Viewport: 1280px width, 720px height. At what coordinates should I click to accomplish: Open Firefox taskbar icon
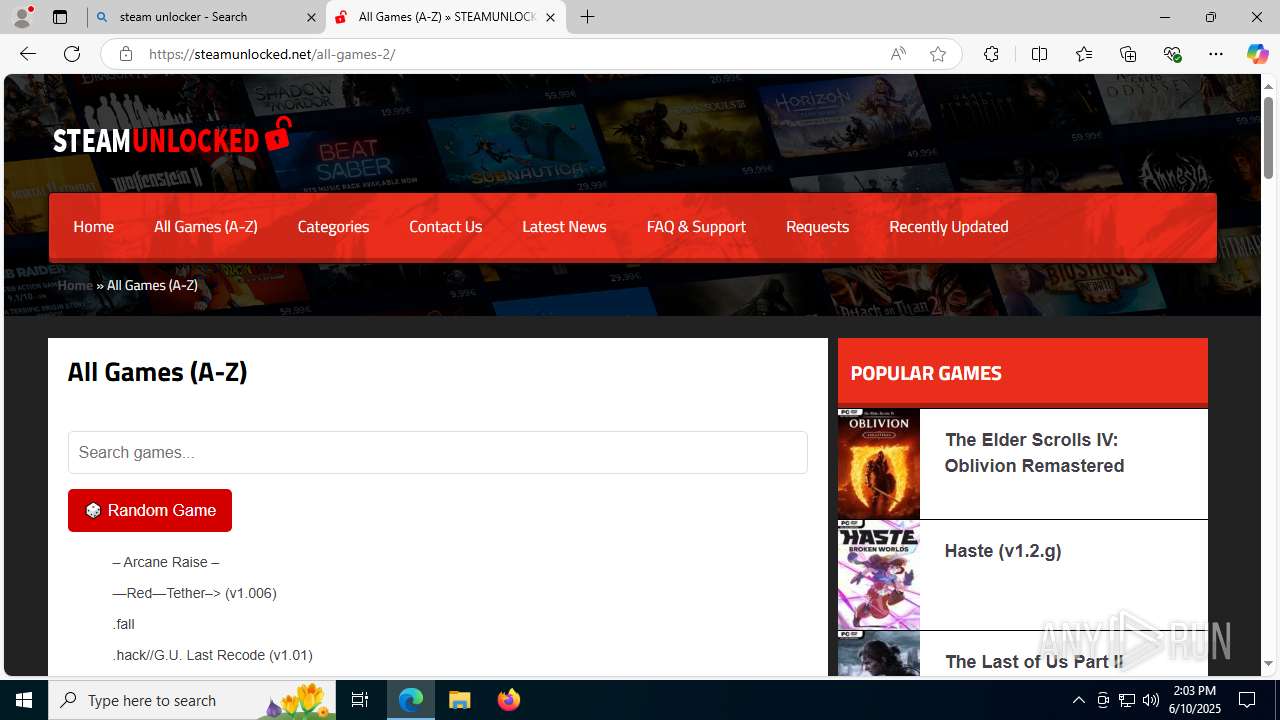coord(508,700)
